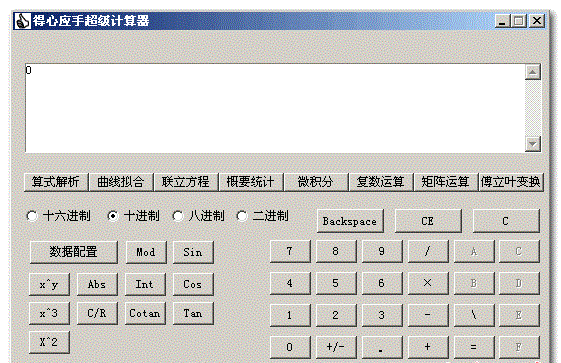Click the subtraction - button

(x=428, y=315)
